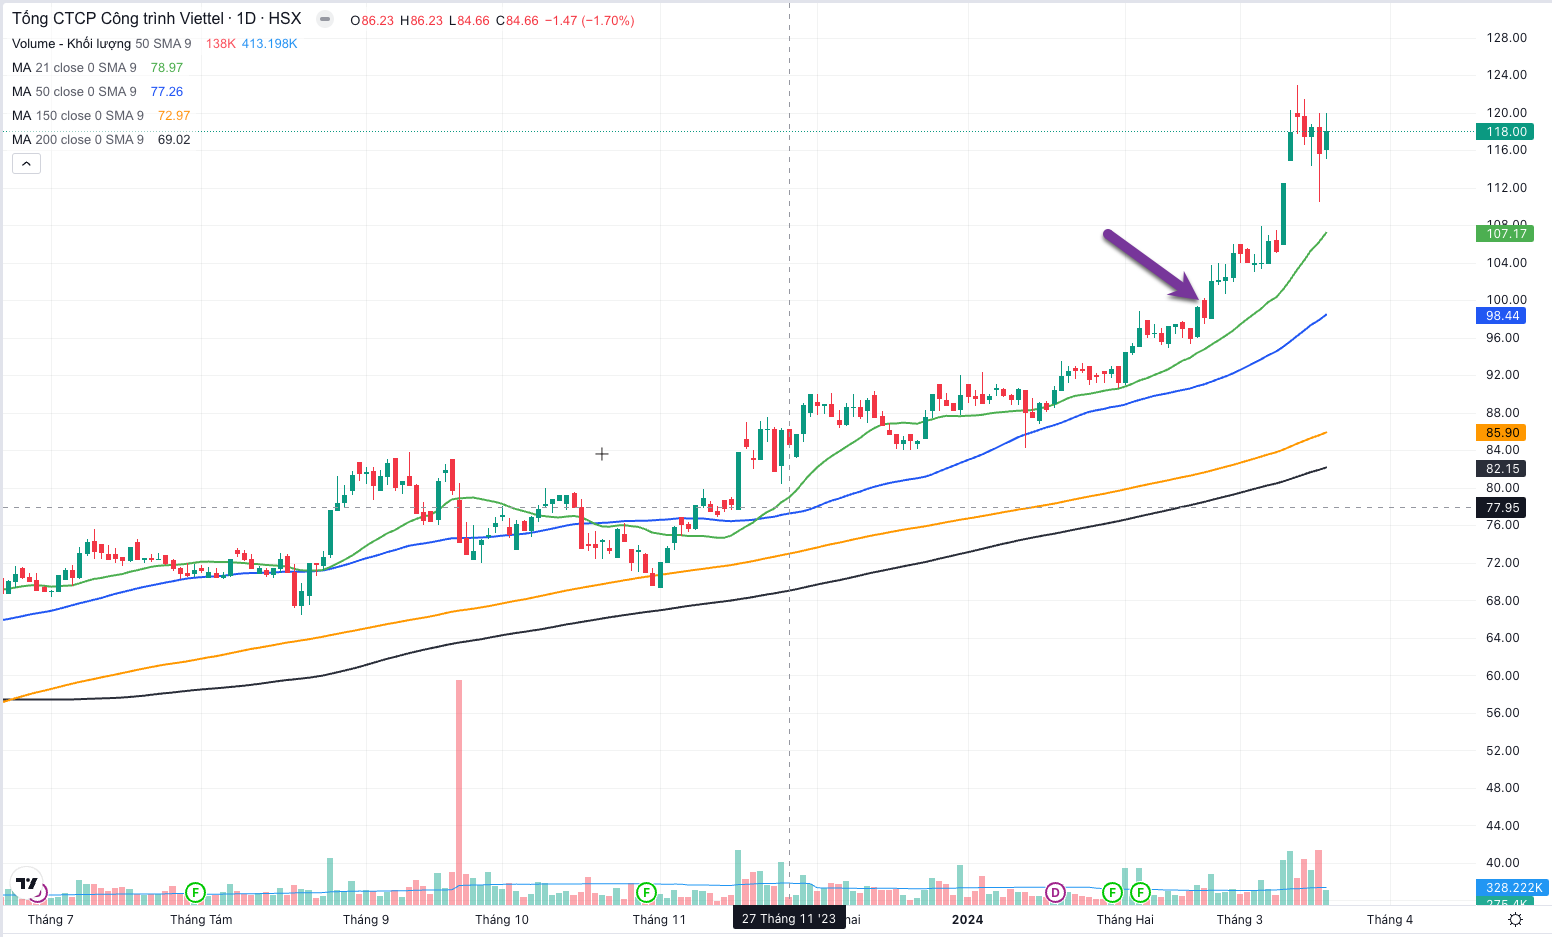Click the MA 50 value 77.26 in the legend
Screen dimensions: 1552x937
pyautogui.click(x=167, y=92)
